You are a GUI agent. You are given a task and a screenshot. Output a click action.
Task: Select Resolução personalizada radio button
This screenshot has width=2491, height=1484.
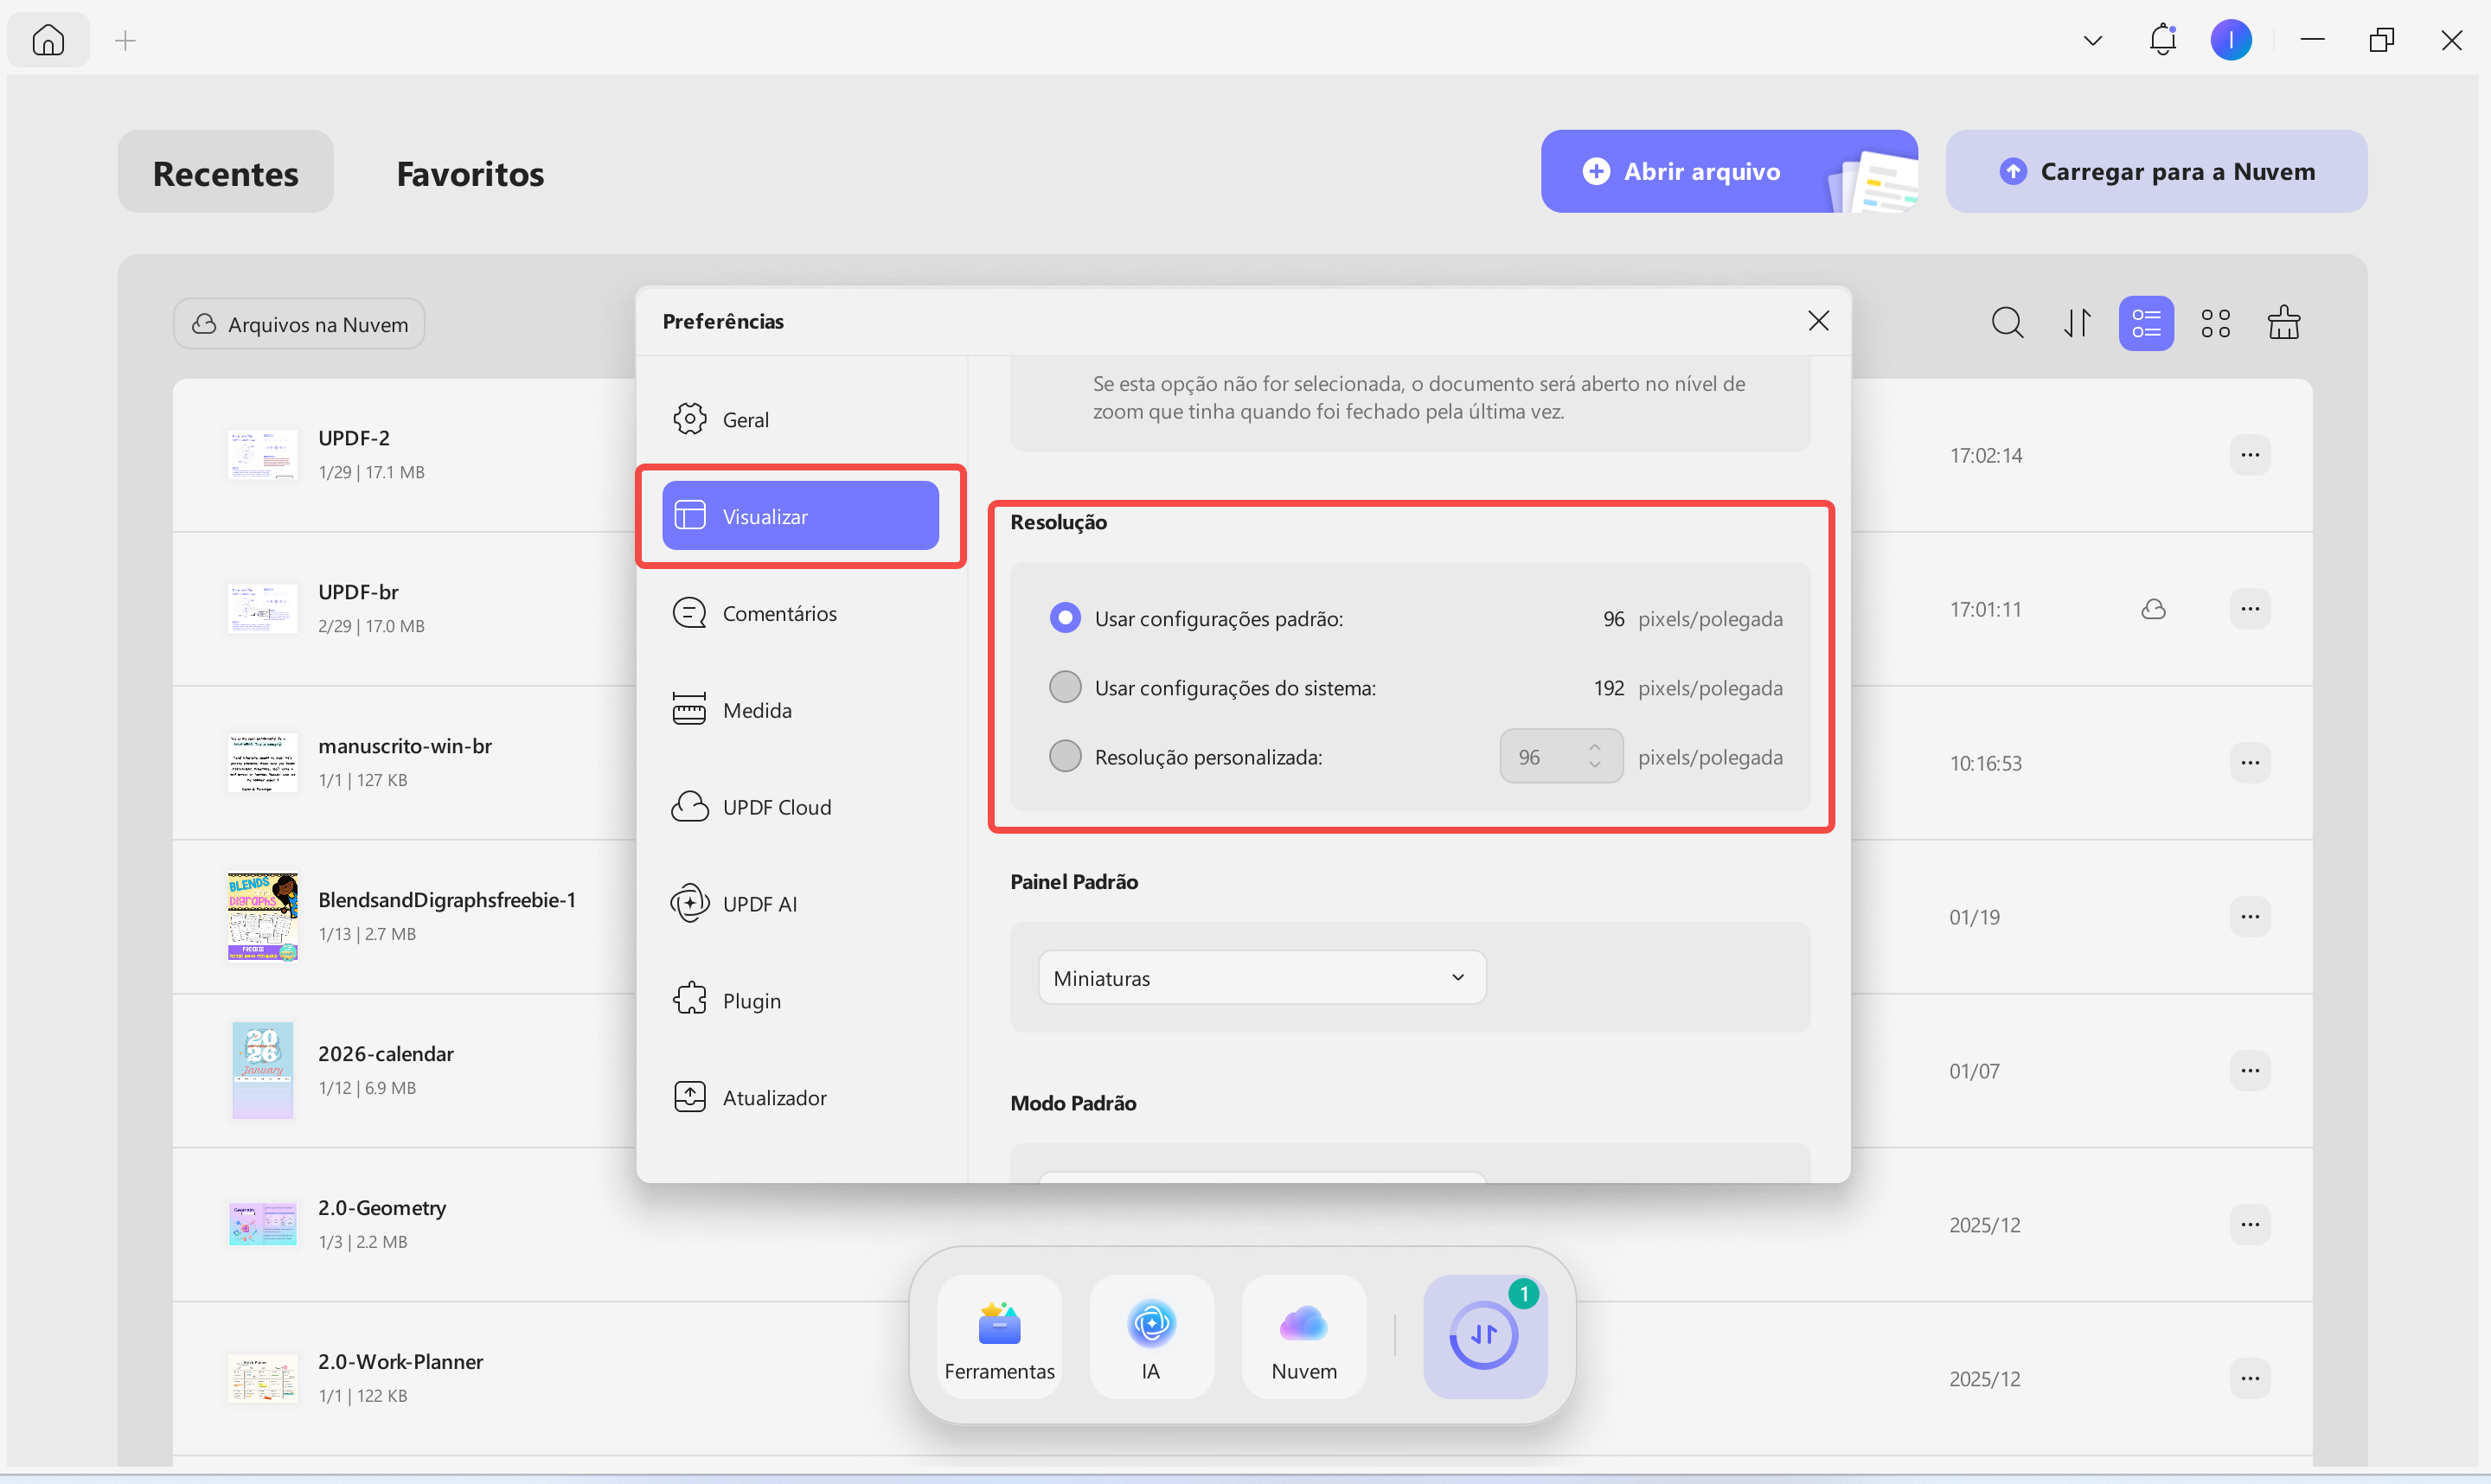1065,756
